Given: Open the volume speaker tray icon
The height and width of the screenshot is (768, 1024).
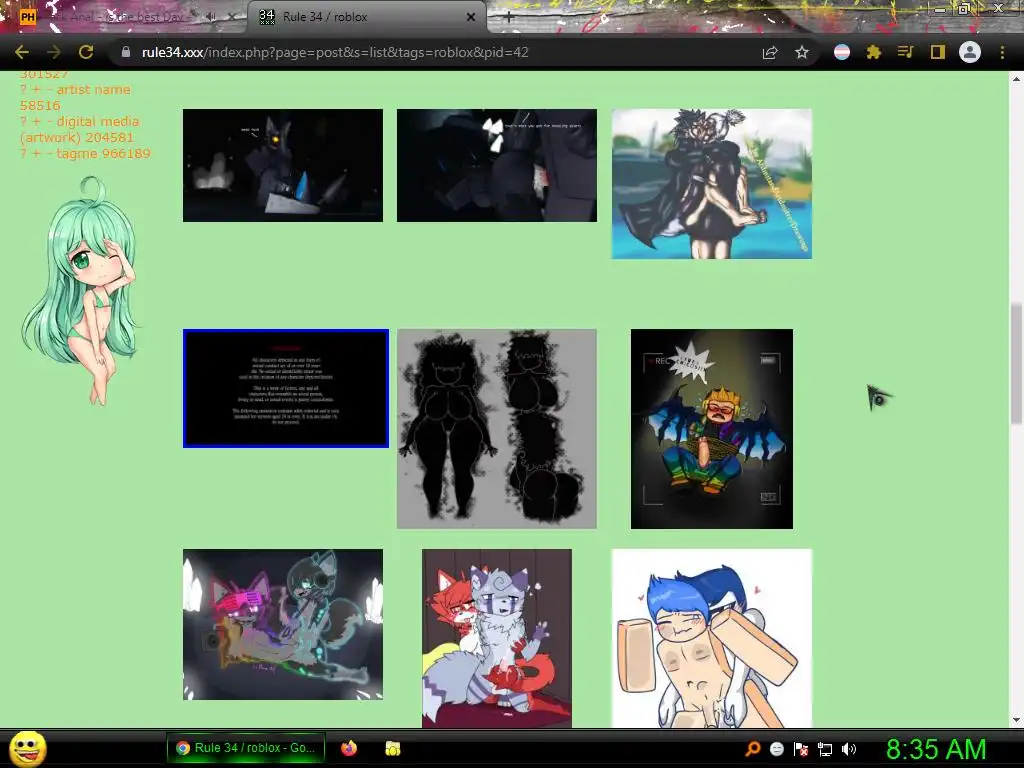Looking at the screenshot, I should (x=848, y=749).
